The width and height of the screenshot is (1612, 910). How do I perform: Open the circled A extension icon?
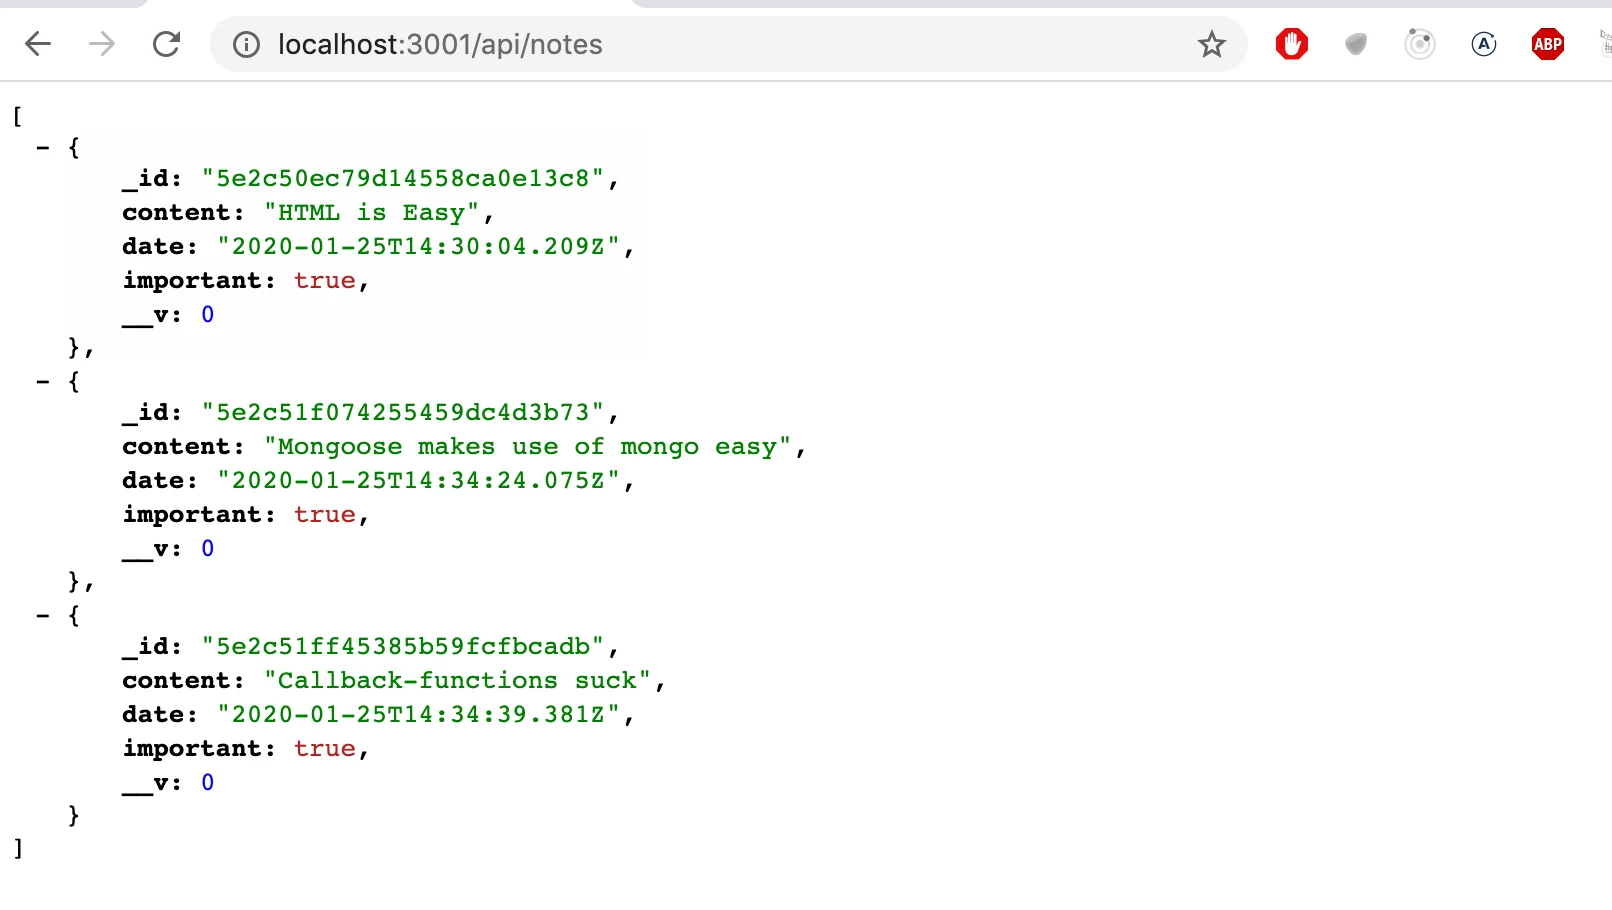coord(1484,44)
